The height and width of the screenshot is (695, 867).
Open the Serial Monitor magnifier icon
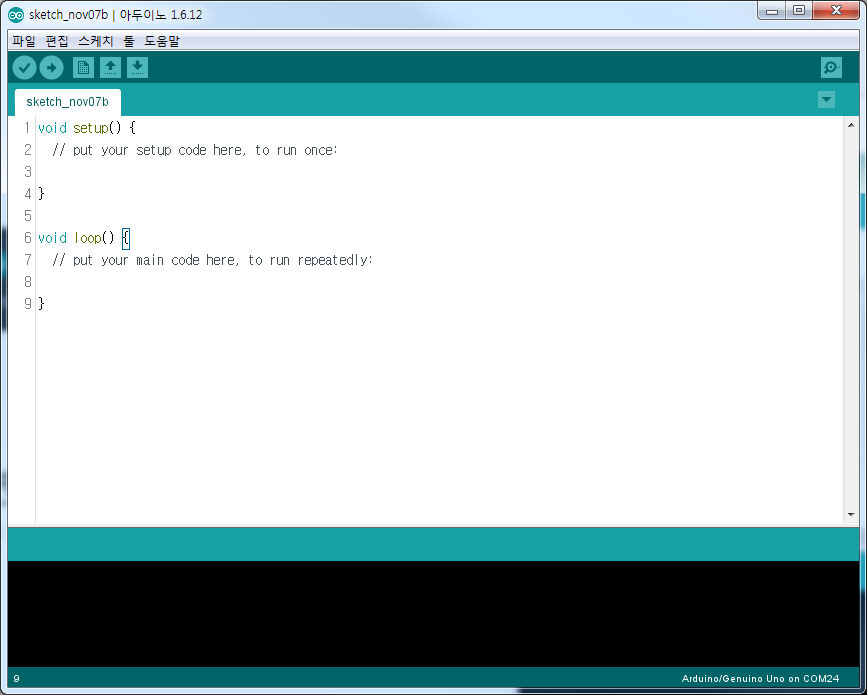point(831,67)
